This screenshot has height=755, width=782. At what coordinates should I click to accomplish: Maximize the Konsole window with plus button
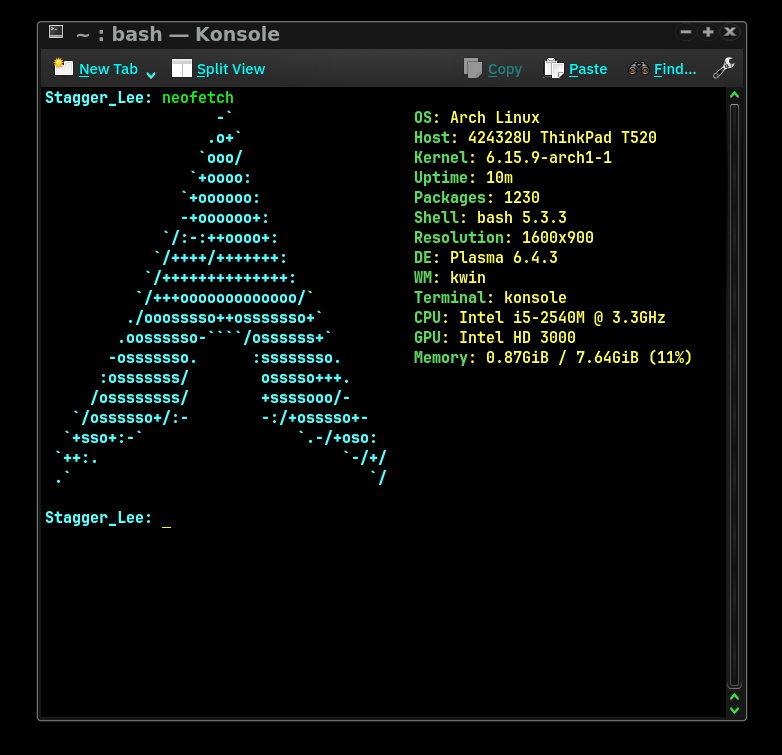(708, 32)
